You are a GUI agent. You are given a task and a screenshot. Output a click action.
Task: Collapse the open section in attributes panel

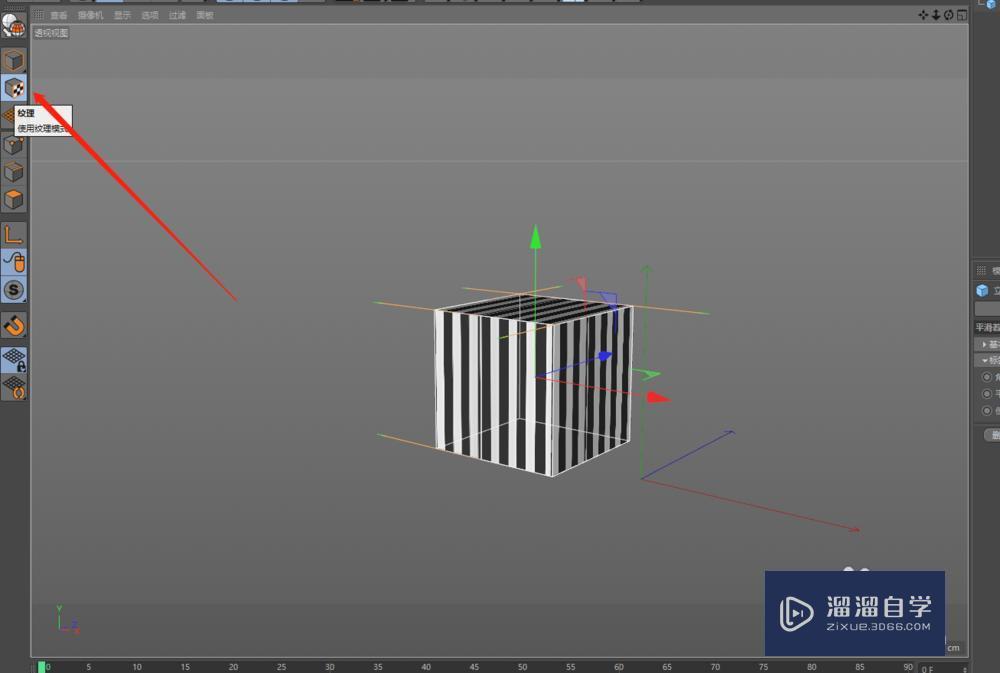(x=987, y=360)
